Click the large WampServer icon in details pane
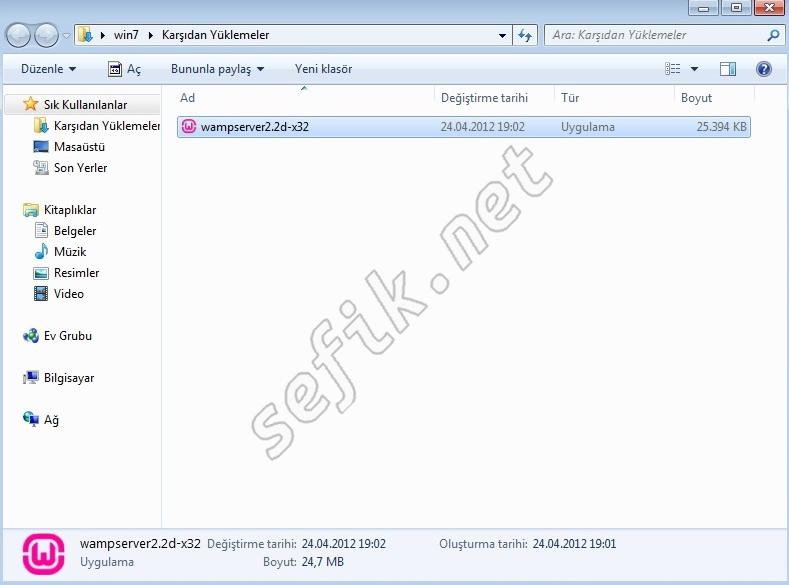Screen dimensions: 789x585 point(43,554)
